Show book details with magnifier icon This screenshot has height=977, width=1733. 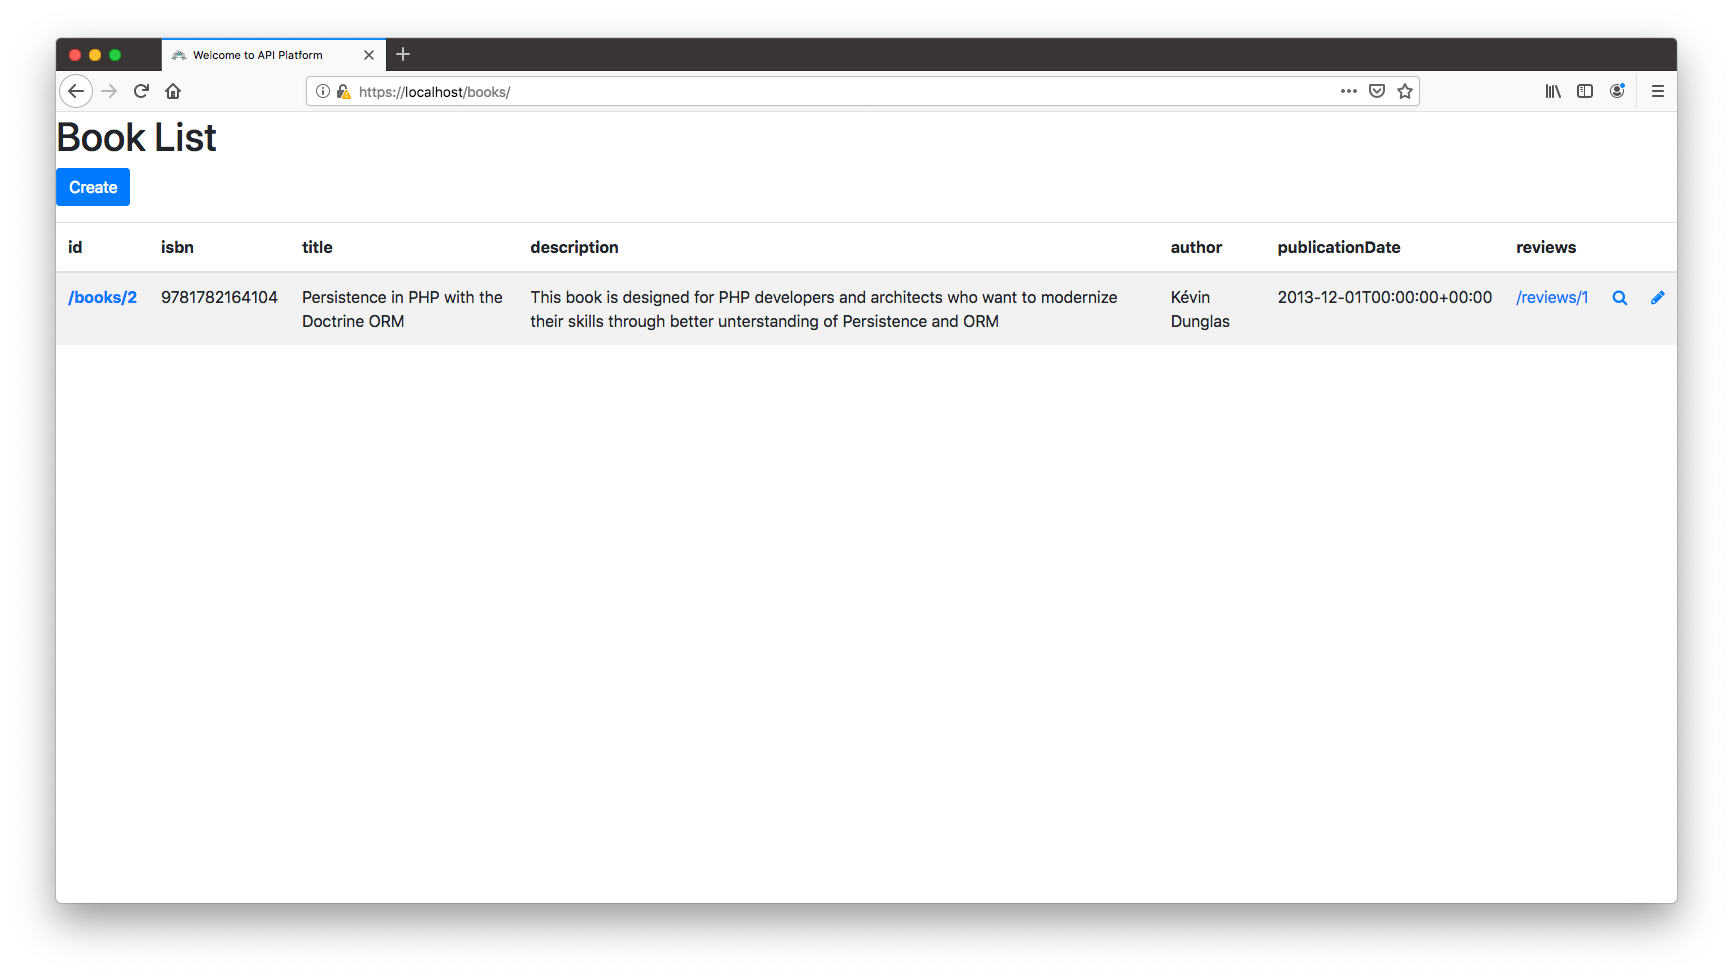tap(1620, 298)
